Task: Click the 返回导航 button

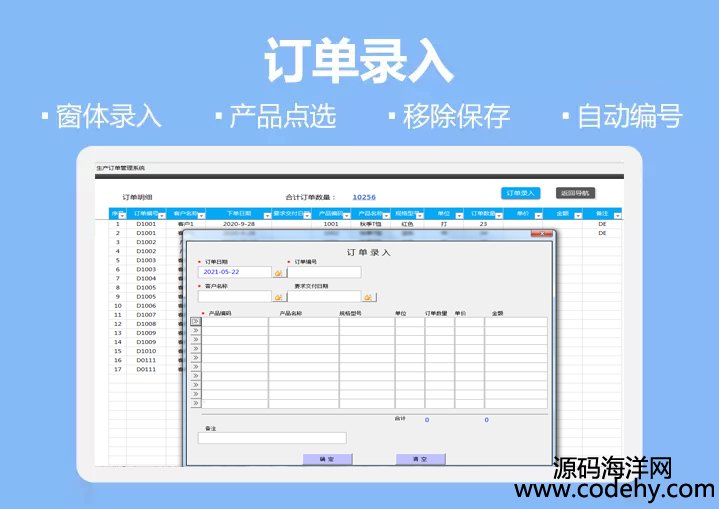Action: pos(575,193)
